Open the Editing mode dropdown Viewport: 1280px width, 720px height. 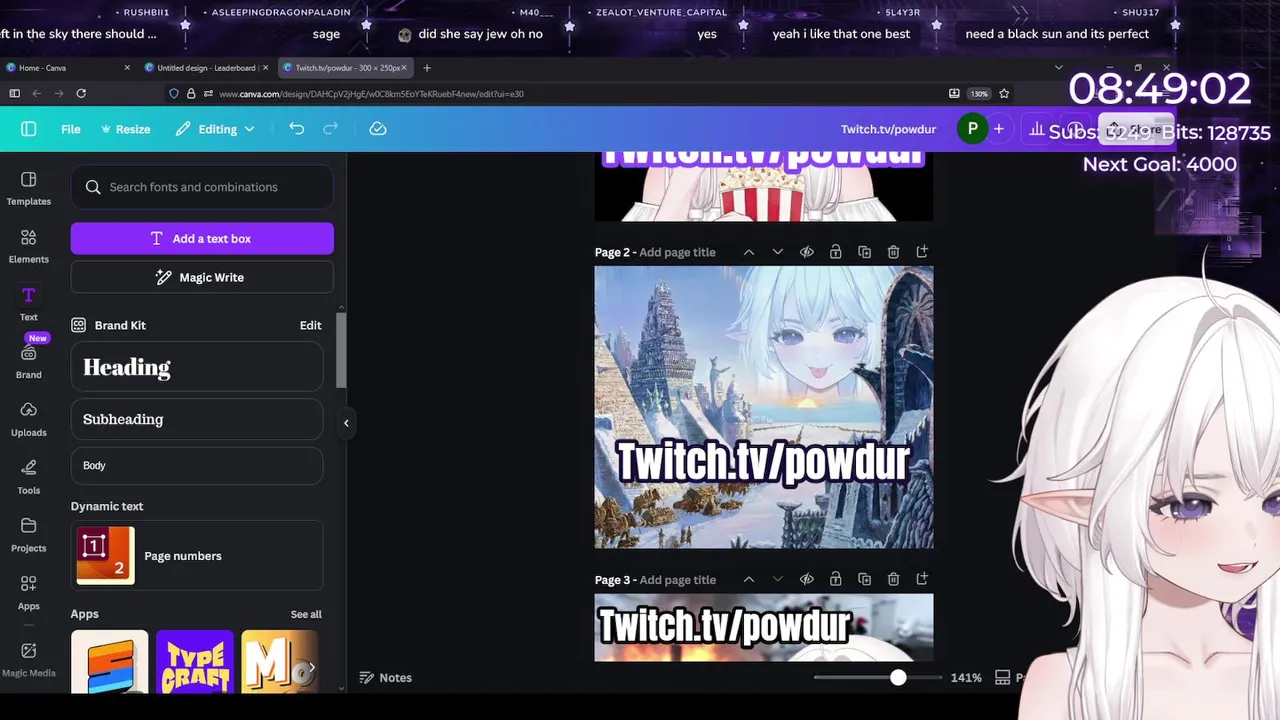point(215,129)
